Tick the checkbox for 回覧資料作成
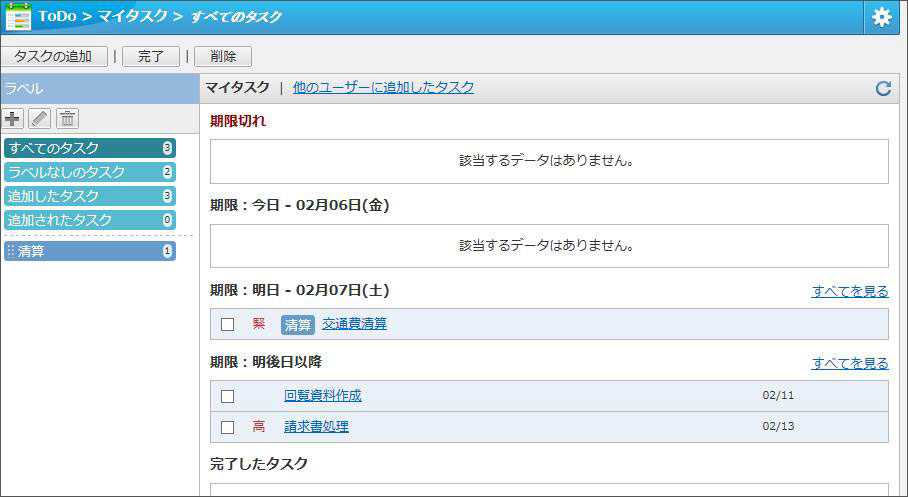This screenshot has width=908, height=497. coord(227,396)
